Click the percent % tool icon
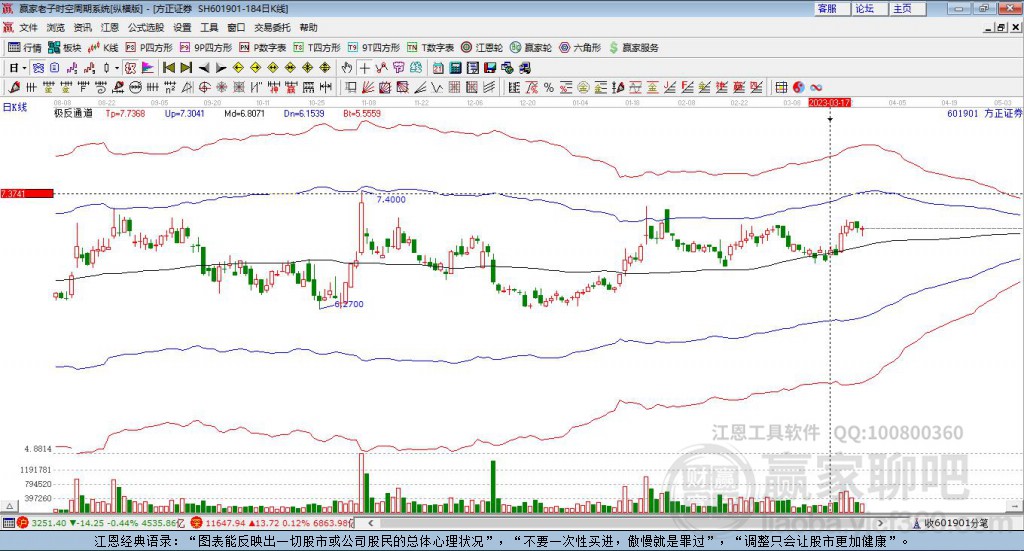 [x=549, y=87]
